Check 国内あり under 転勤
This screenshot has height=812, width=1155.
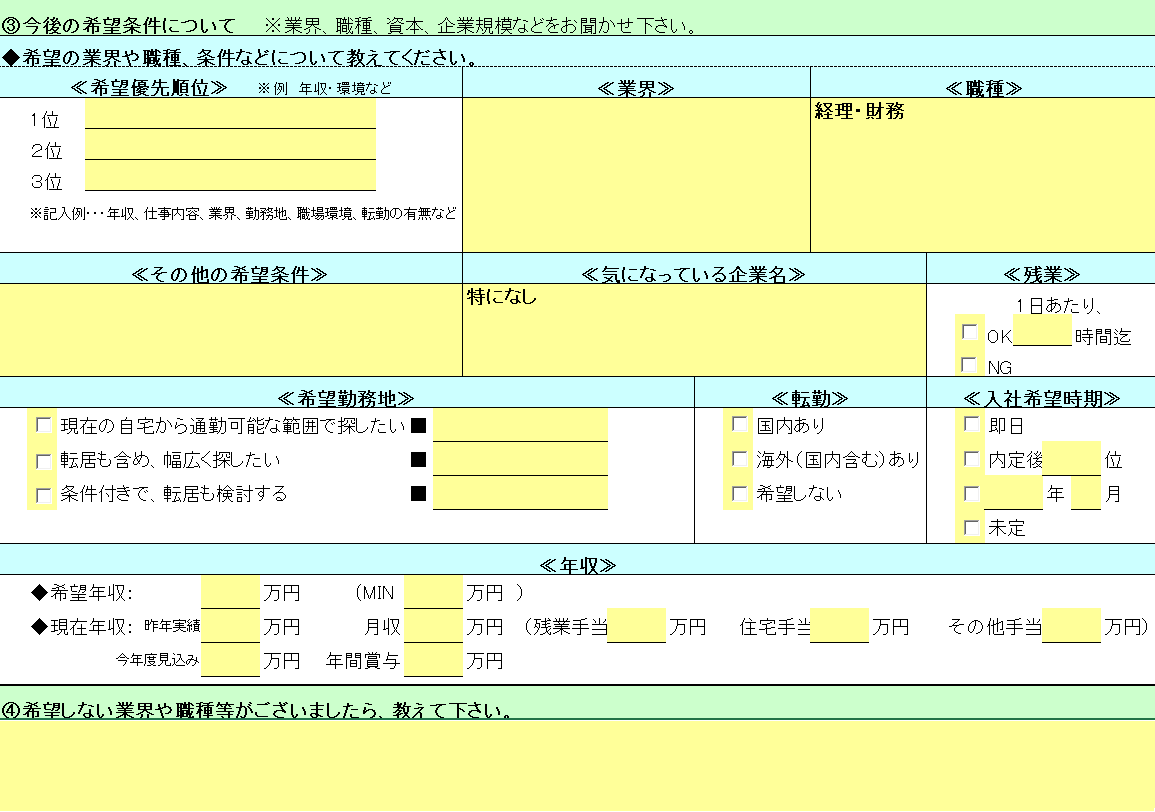[x=740, y=424]
